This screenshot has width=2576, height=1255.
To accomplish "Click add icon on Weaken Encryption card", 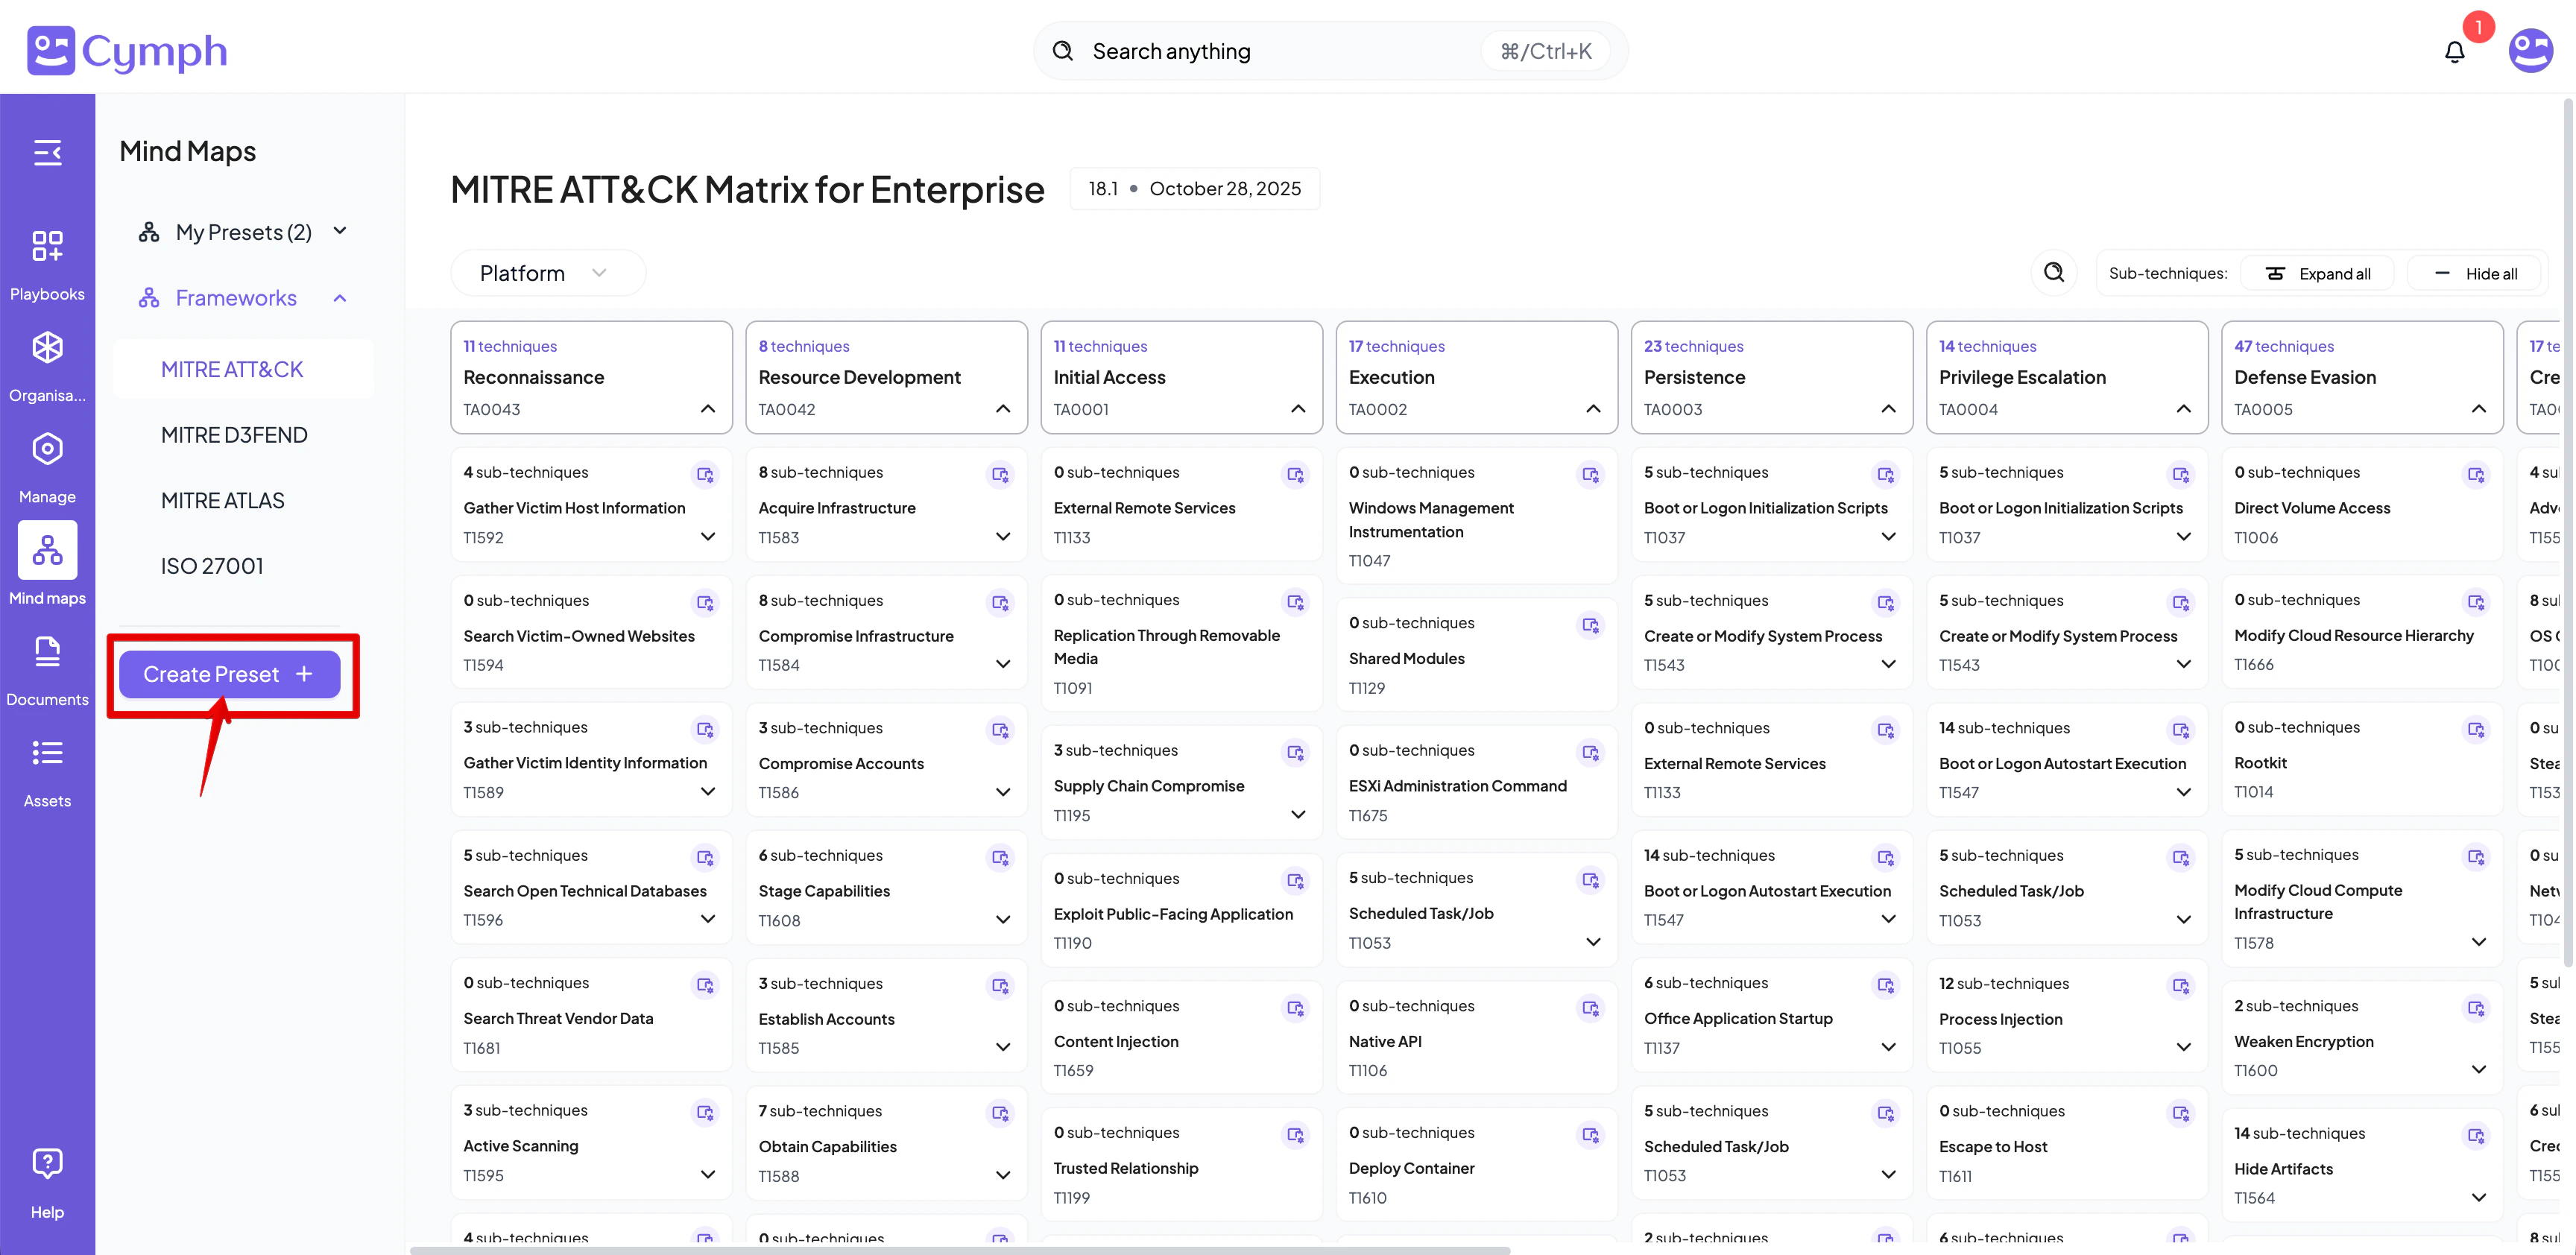I will click(x=2476, y=1008).
